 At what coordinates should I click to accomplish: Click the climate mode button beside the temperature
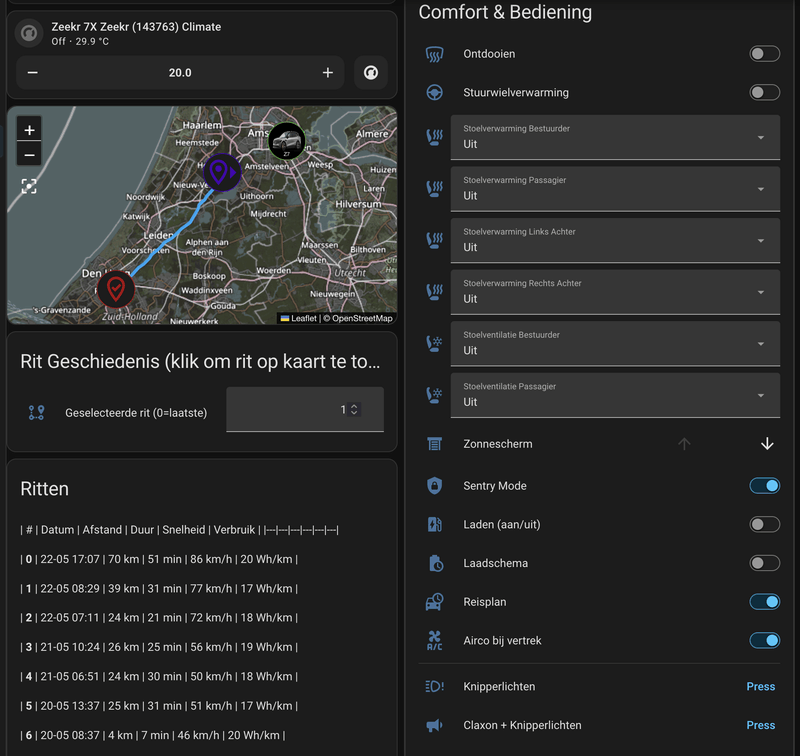tap(371, 72)
